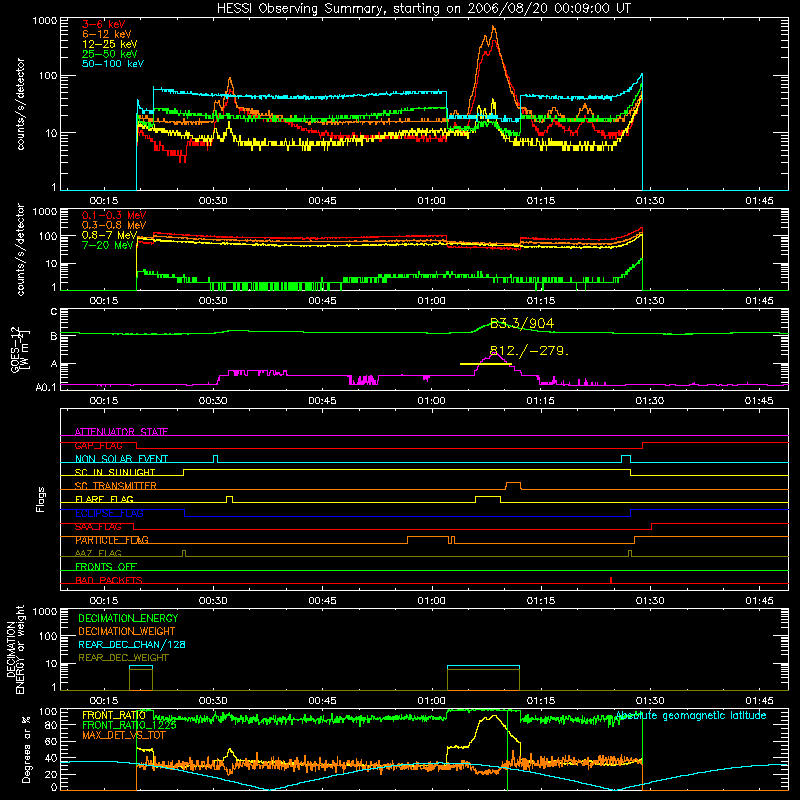Click the B3.3/904 flare annotation
The height and width of the screenshot is (800, 800).
point(521,323)
